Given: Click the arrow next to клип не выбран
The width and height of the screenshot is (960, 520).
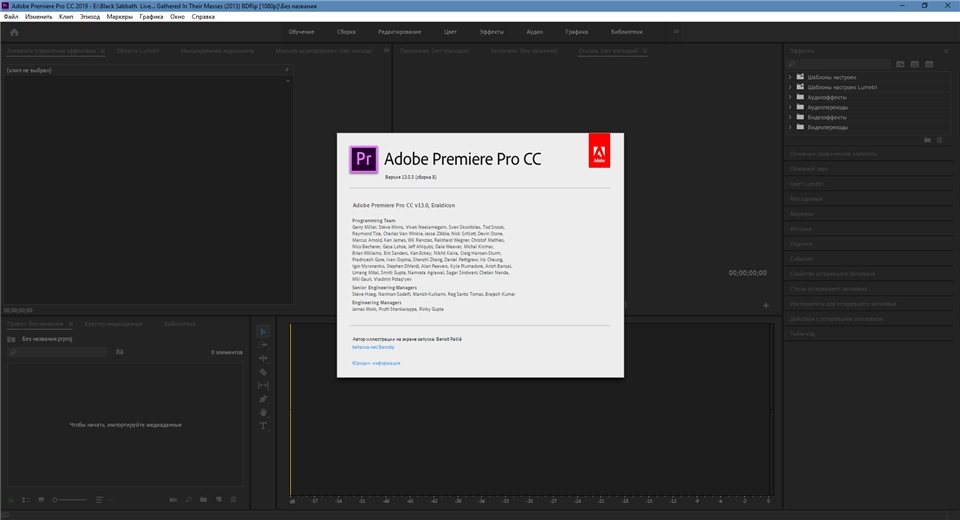Looking at the screenshot, I should tap(287, 70).
